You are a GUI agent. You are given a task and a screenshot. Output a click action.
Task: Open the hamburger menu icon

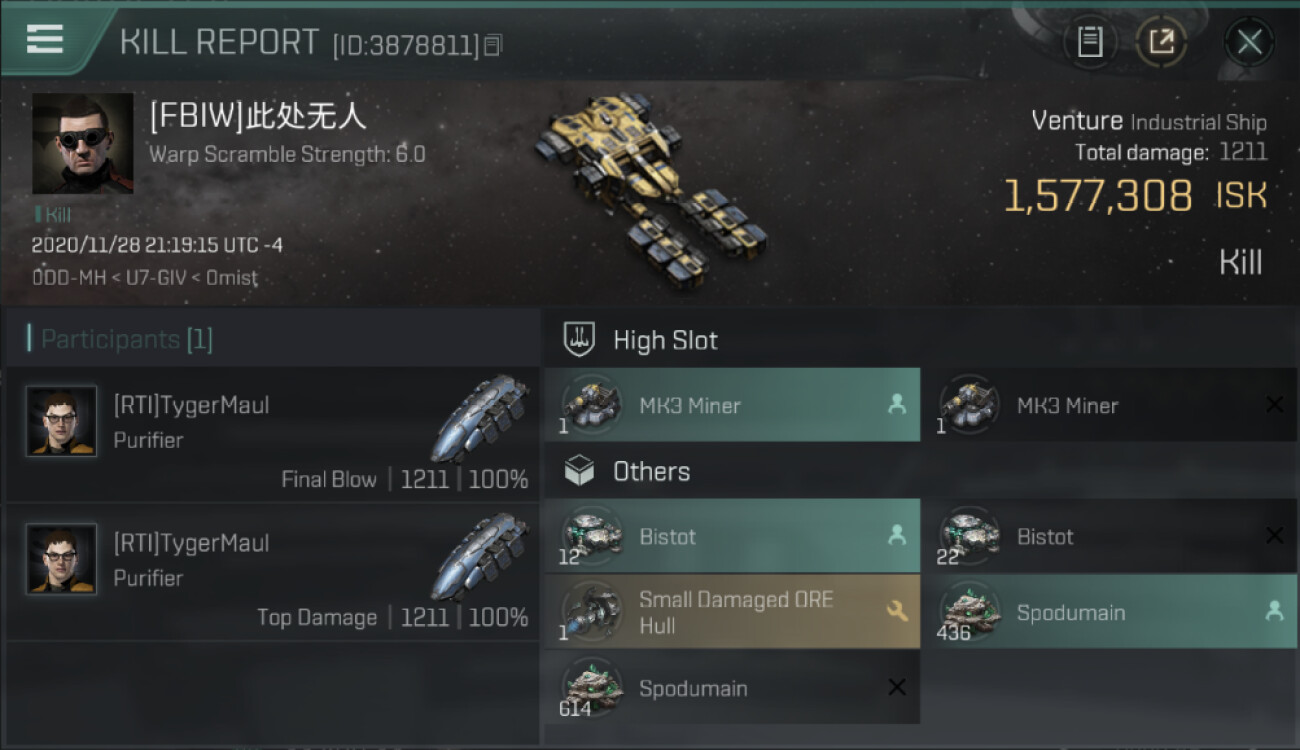click(45, 39)
